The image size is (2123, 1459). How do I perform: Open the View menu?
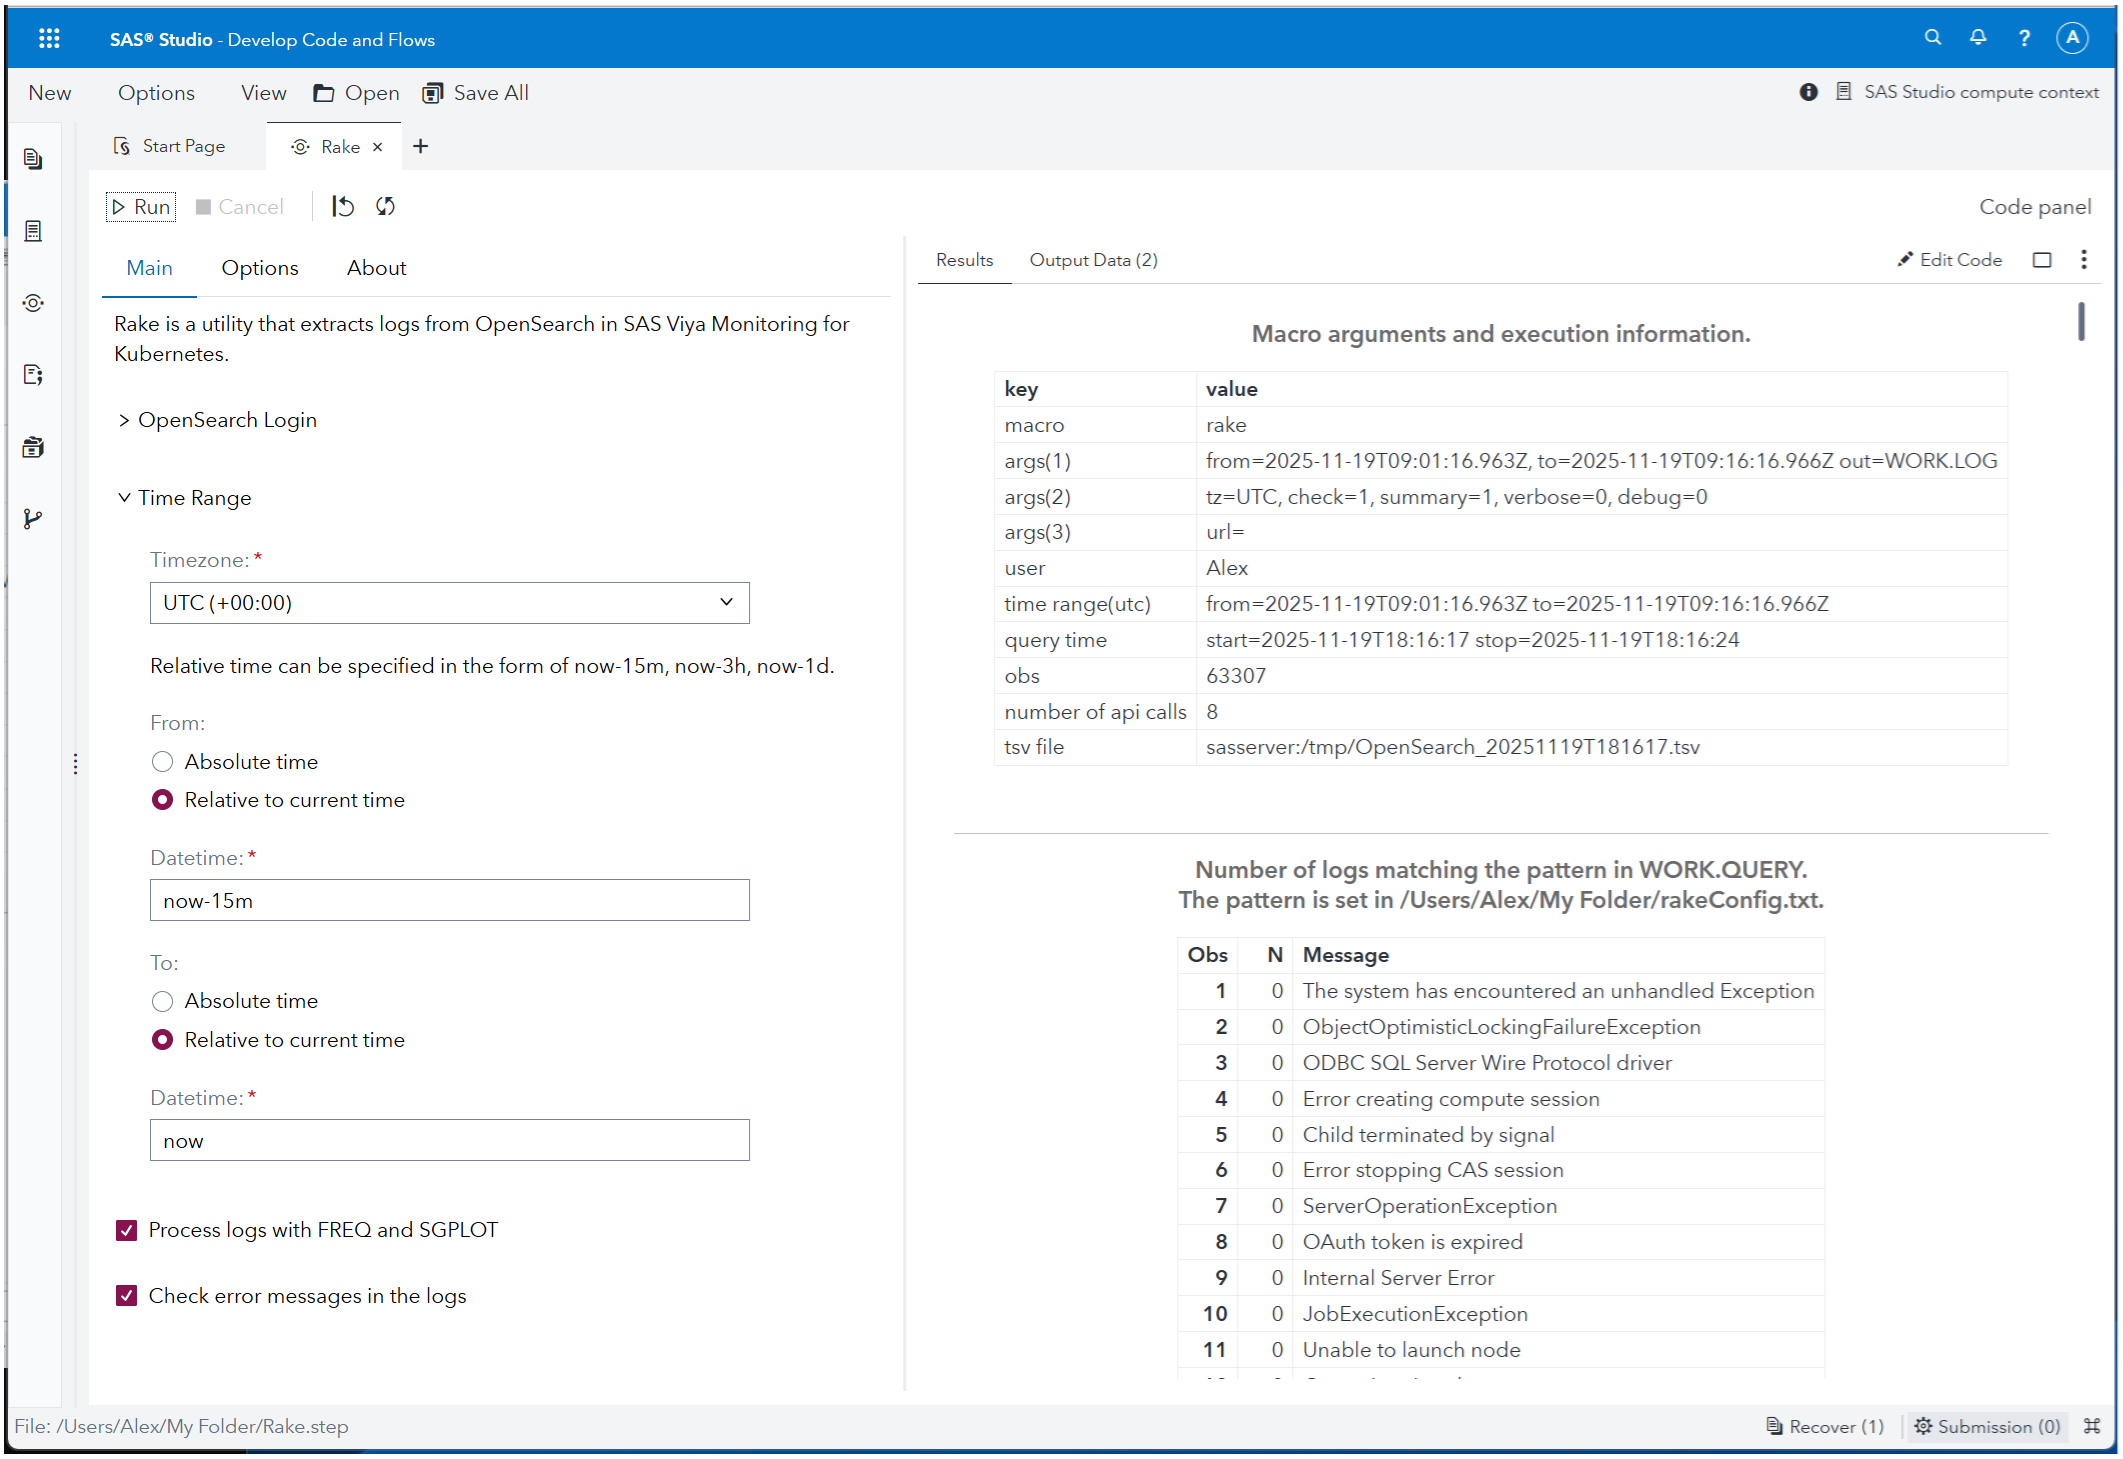[263, 93]
